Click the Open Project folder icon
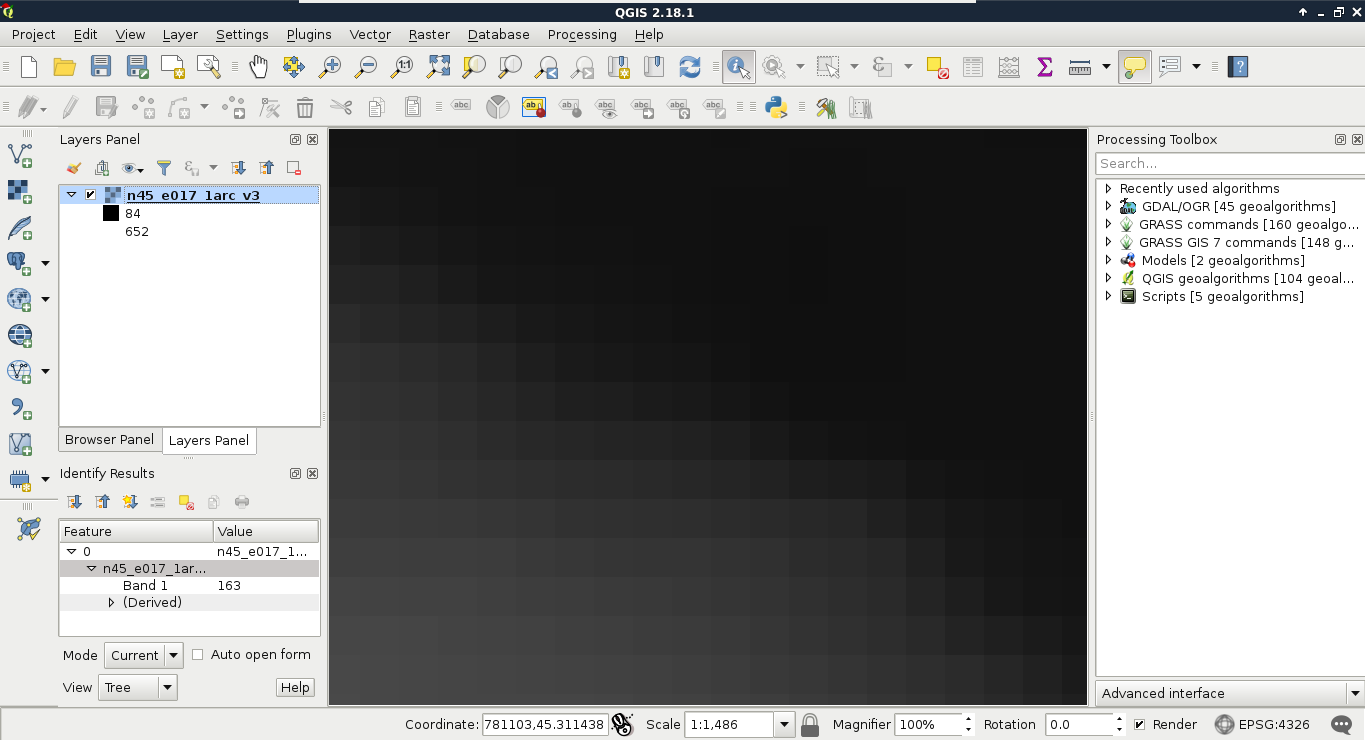 [65, 67]
